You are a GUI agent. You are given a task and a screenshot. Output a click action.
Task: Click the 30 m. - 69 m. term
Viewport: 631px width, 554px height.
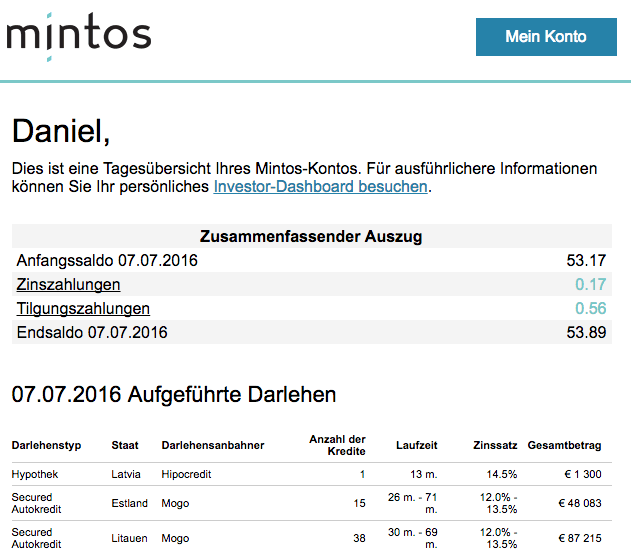point(412,538)
